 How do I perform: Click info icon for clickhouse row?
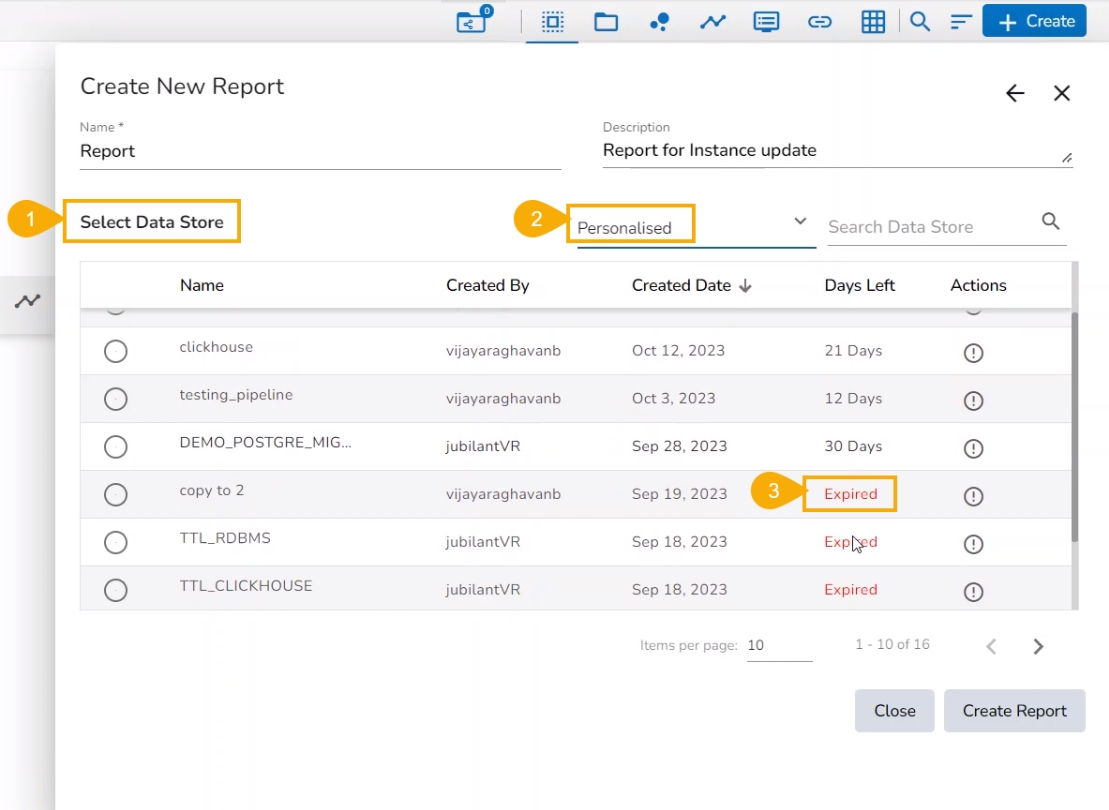pos(973,352)
